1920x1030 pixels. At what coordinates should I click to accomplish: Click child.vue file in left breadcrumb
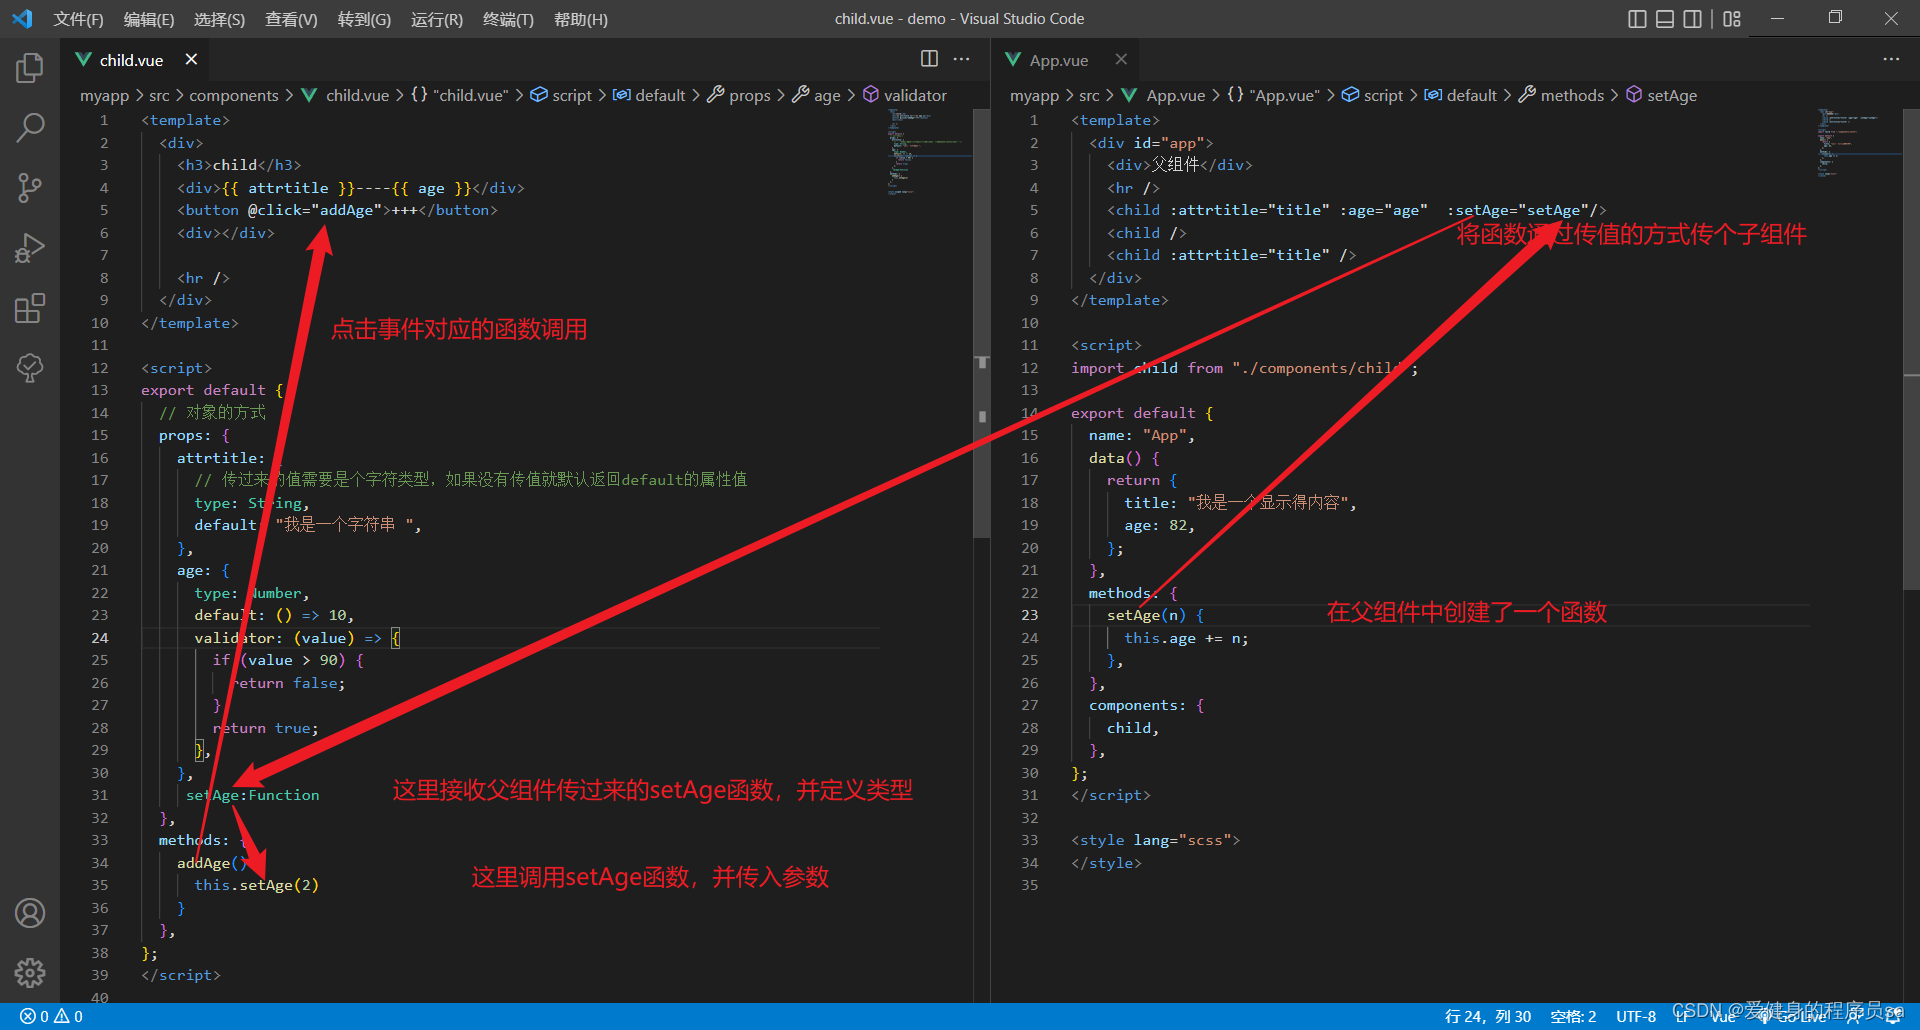tap(357, 95)
